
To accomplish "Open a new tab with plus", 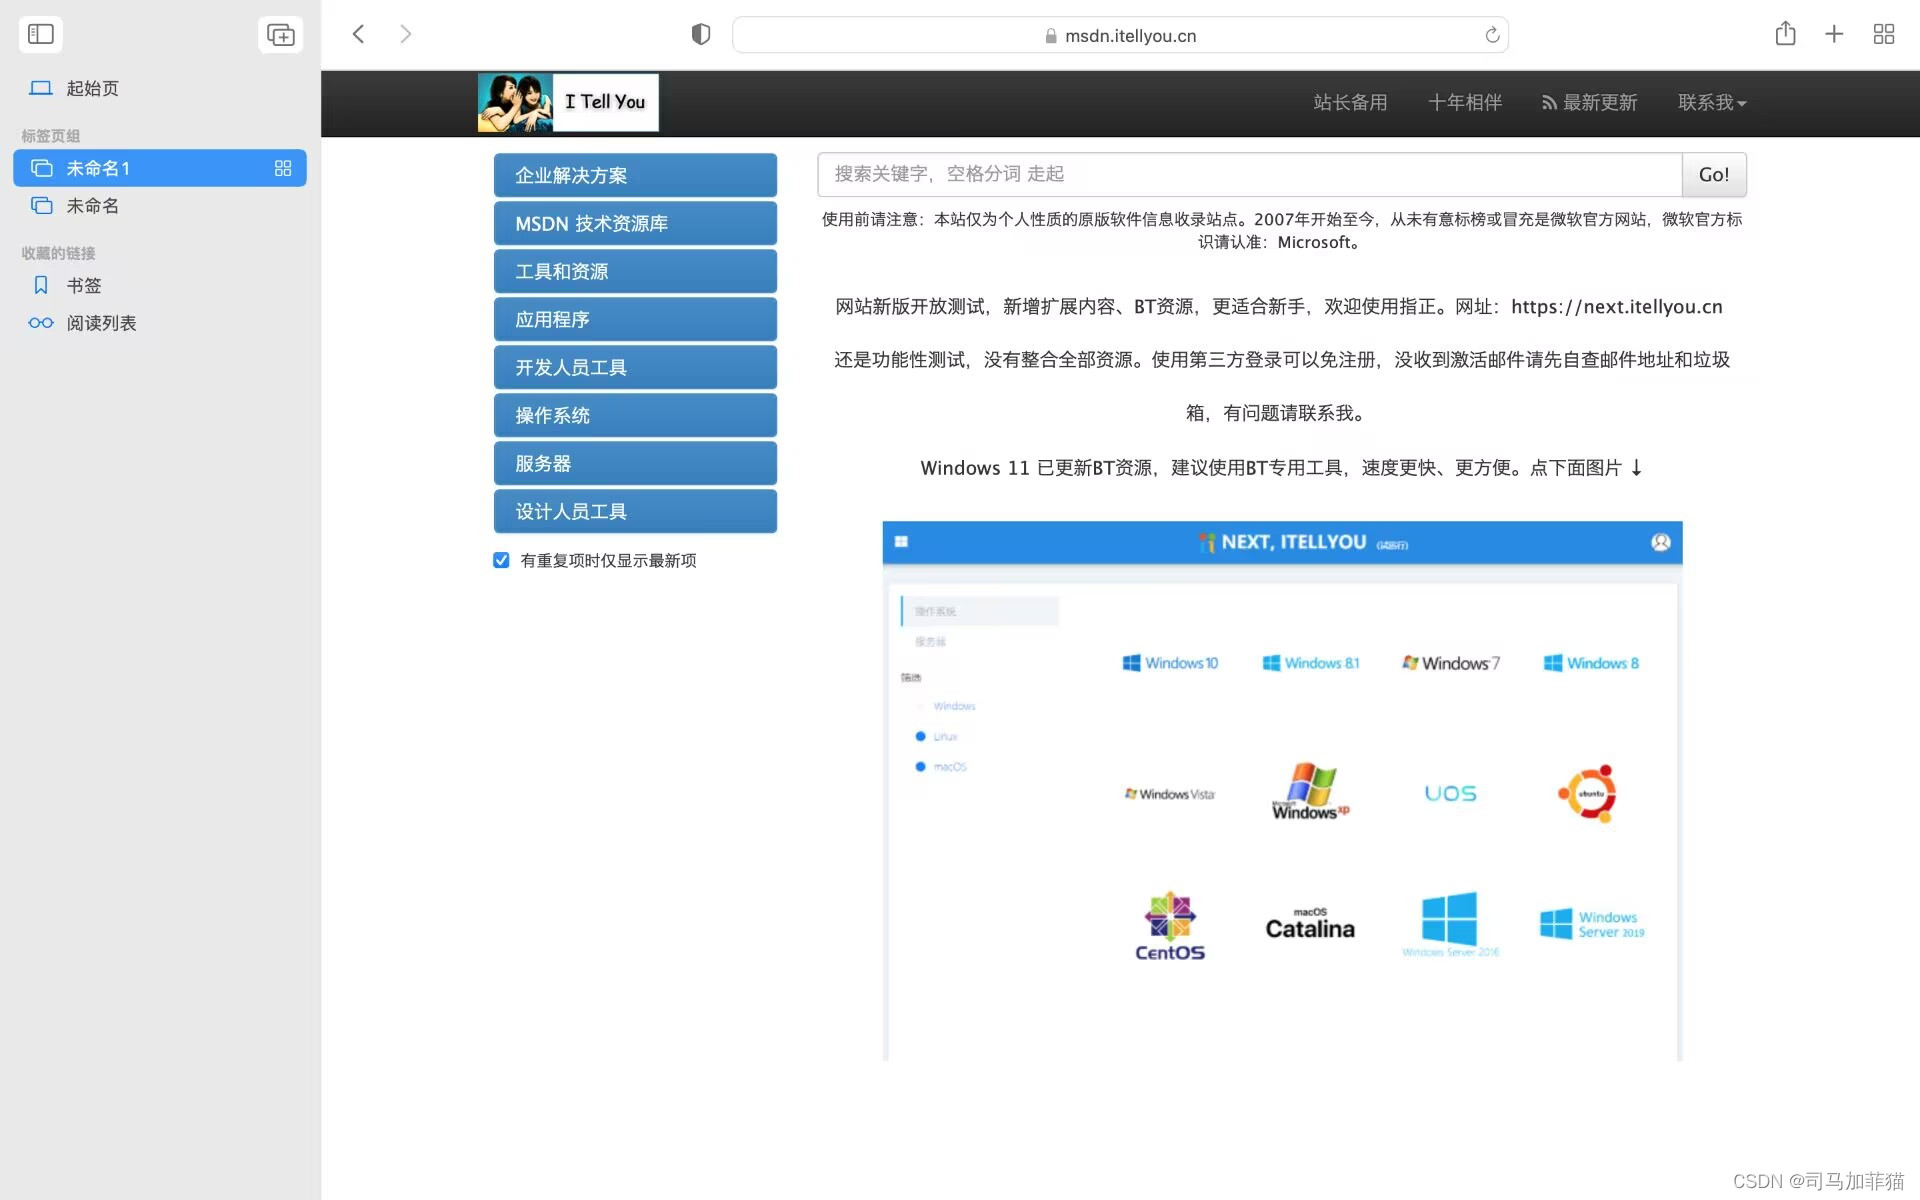I will tap(1834, 34).
